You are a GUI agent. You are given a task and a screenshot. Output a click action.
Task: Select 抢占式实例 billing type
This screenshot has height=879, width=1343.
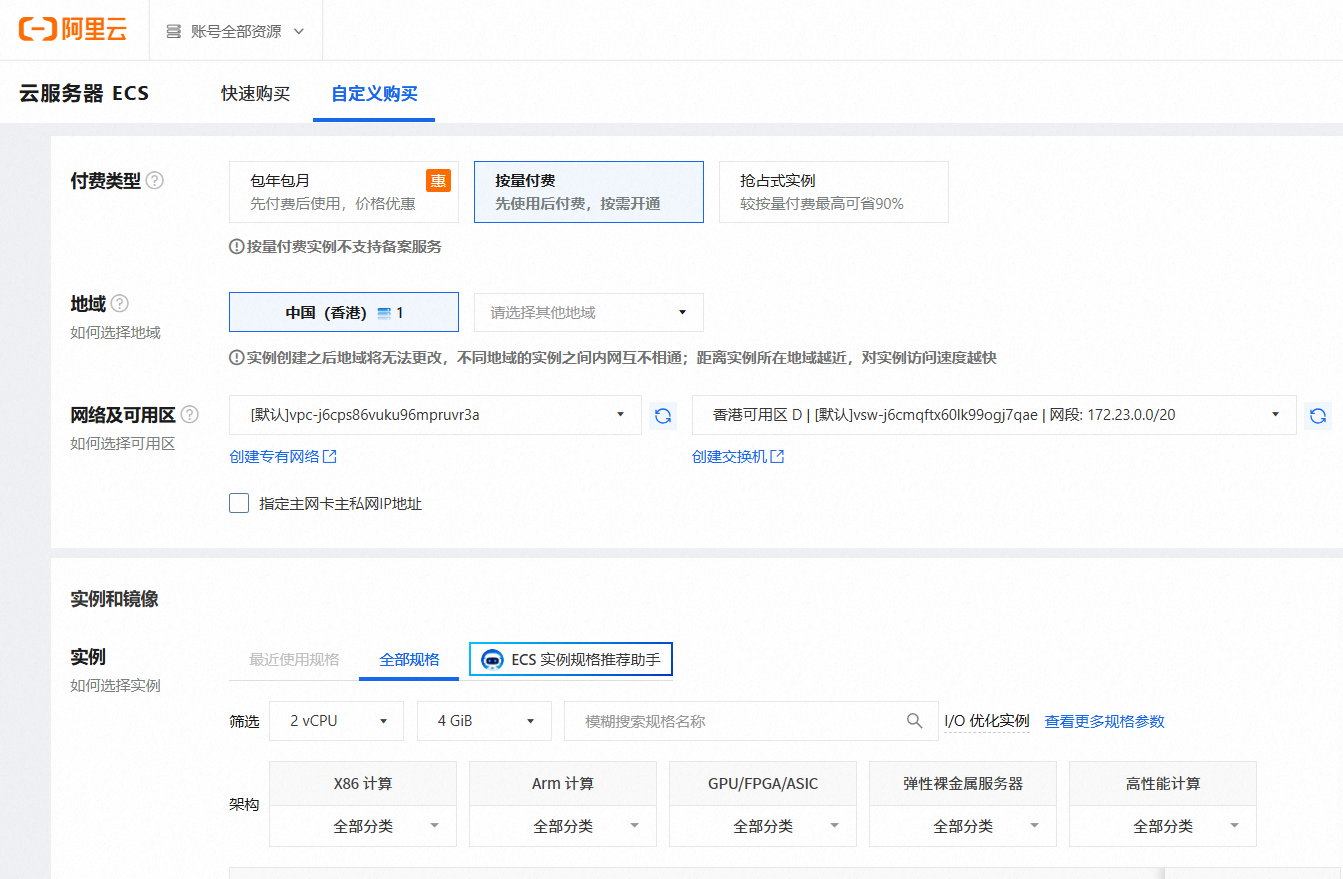tap(834, 192)
